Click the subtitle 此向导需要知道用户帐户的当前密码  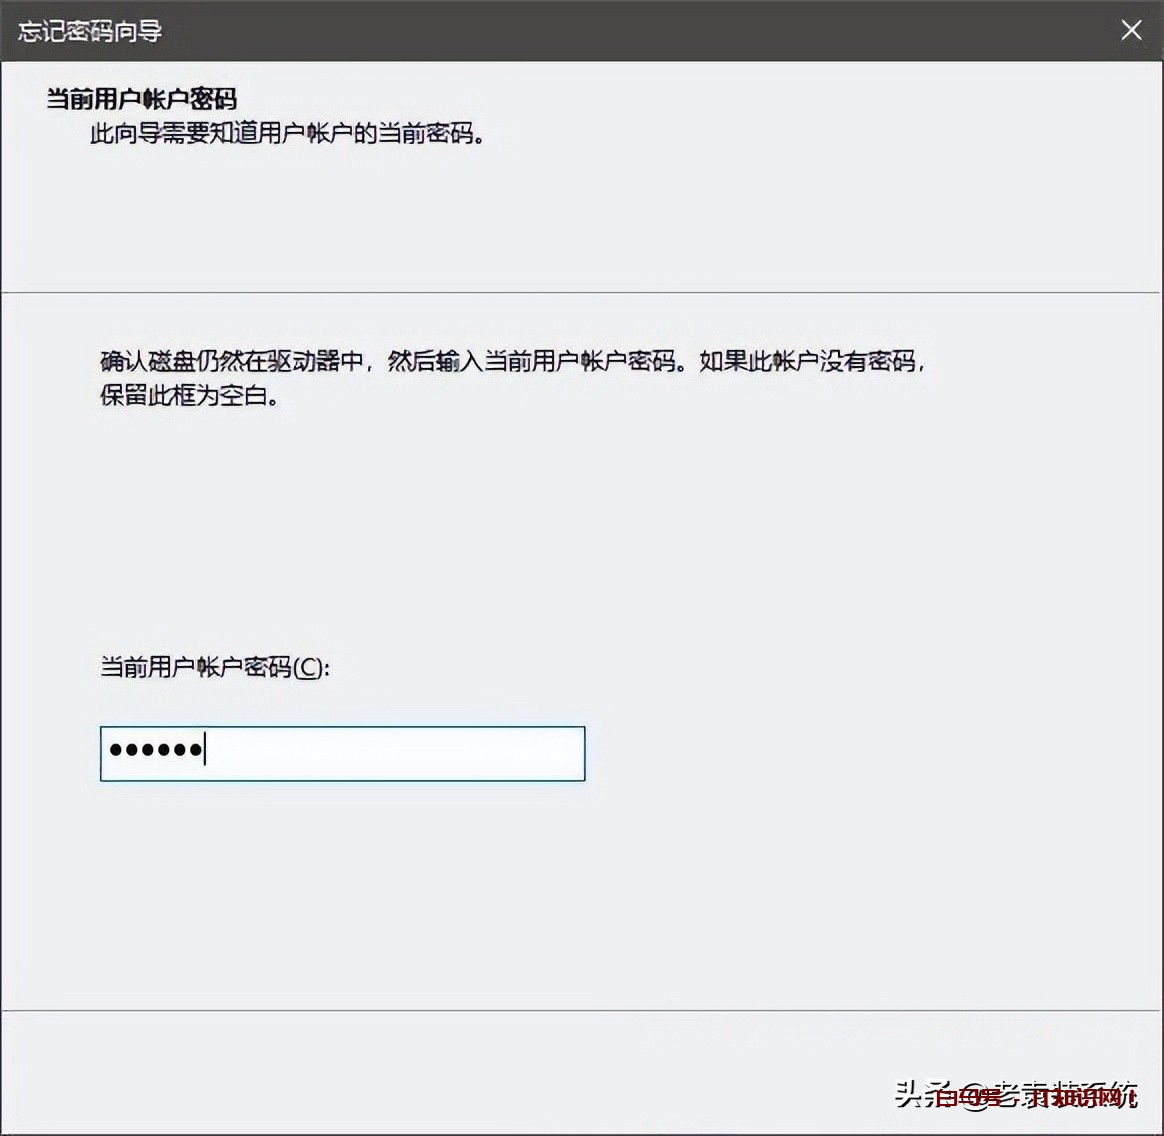[x=288, y=133]
